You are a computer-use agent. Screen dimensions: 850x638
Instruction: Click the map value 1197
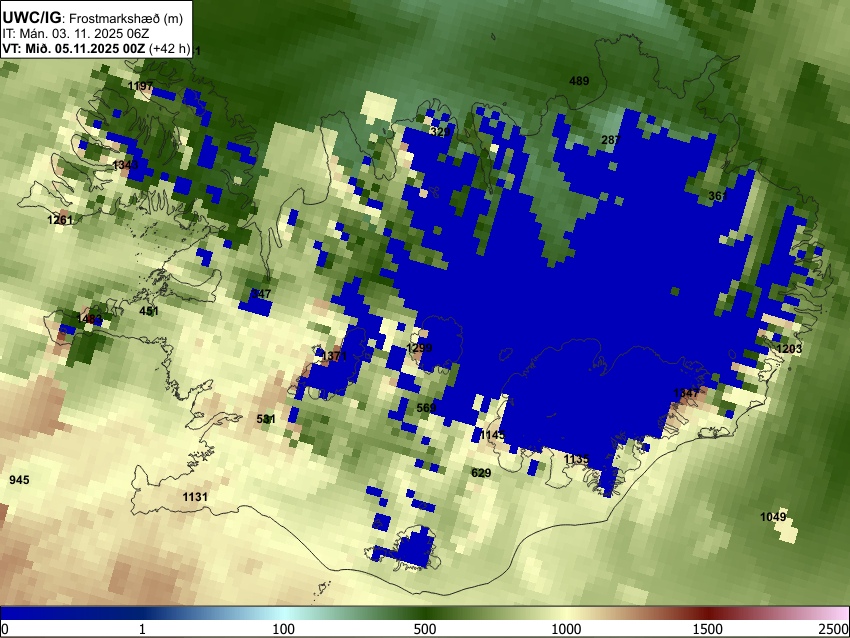140,86
